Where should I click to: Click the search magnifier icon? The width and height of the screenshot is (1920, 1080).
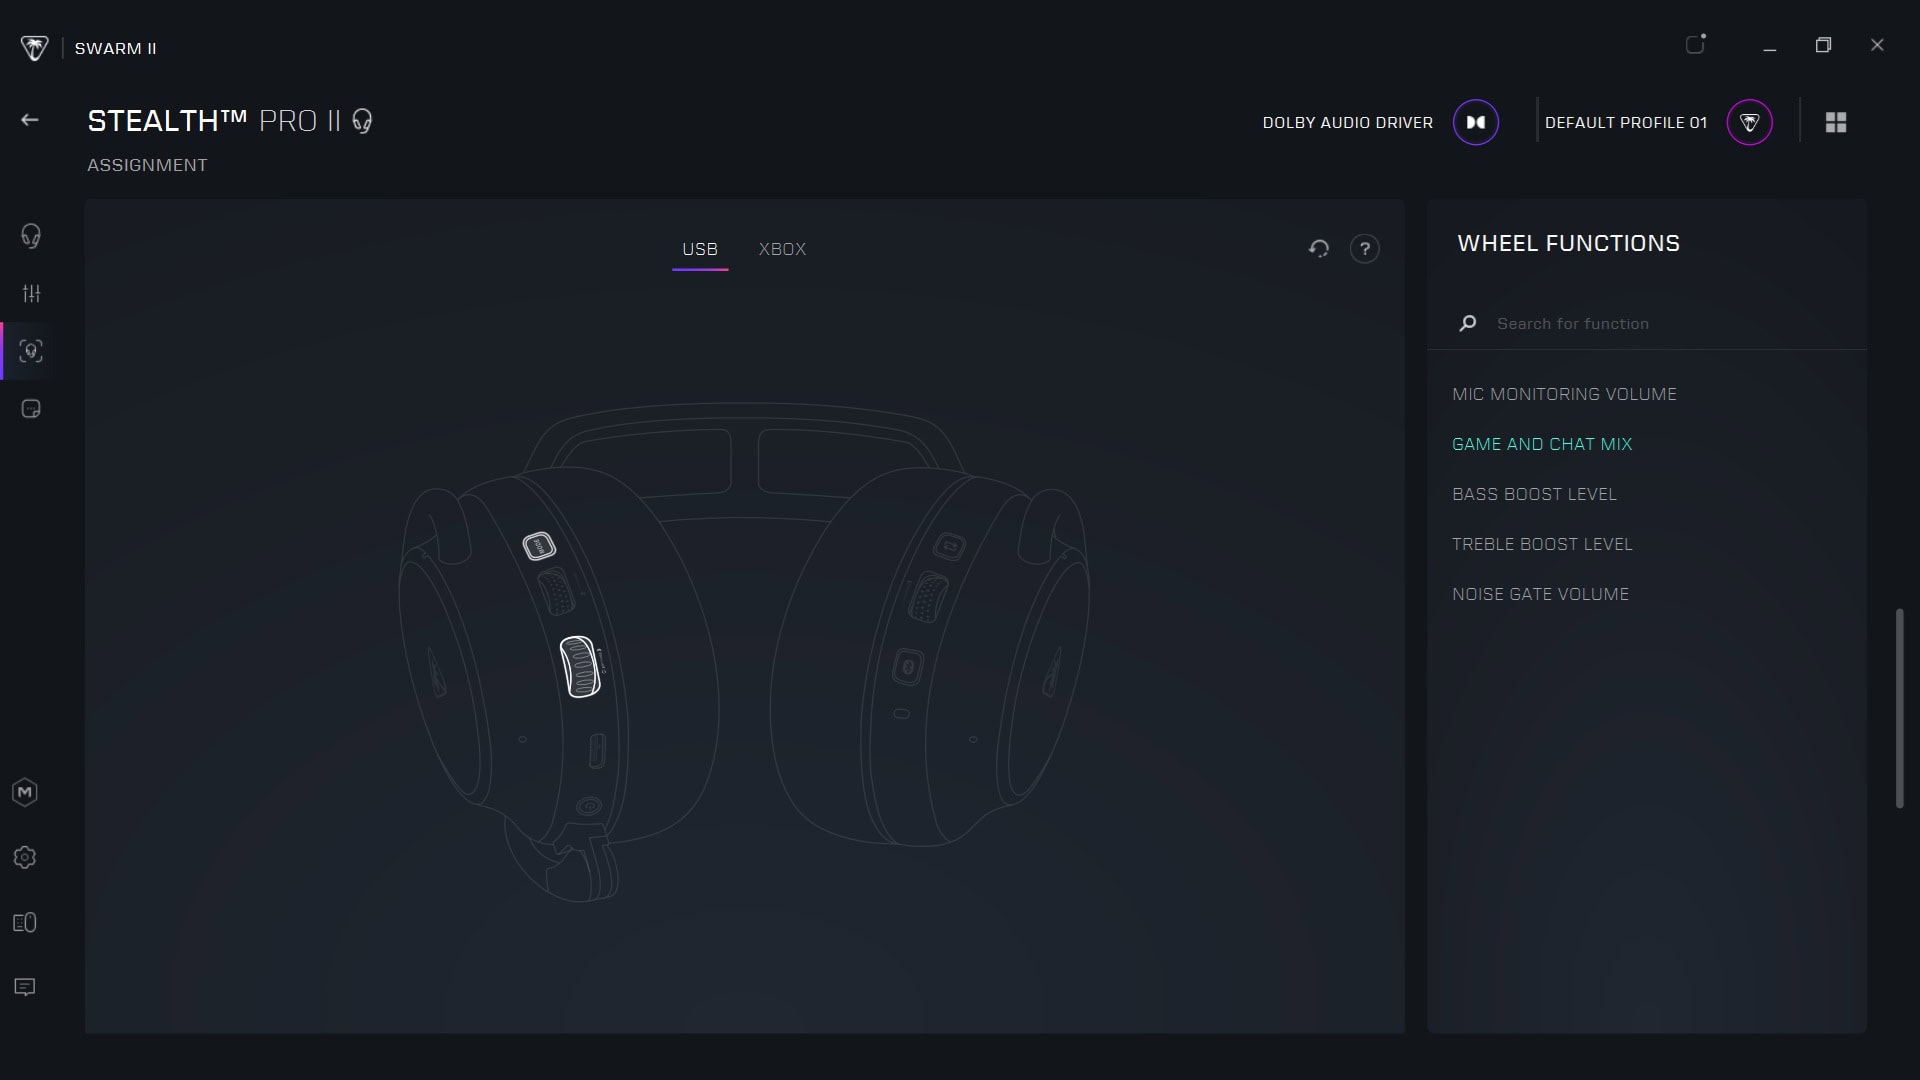pos(1468,323)
